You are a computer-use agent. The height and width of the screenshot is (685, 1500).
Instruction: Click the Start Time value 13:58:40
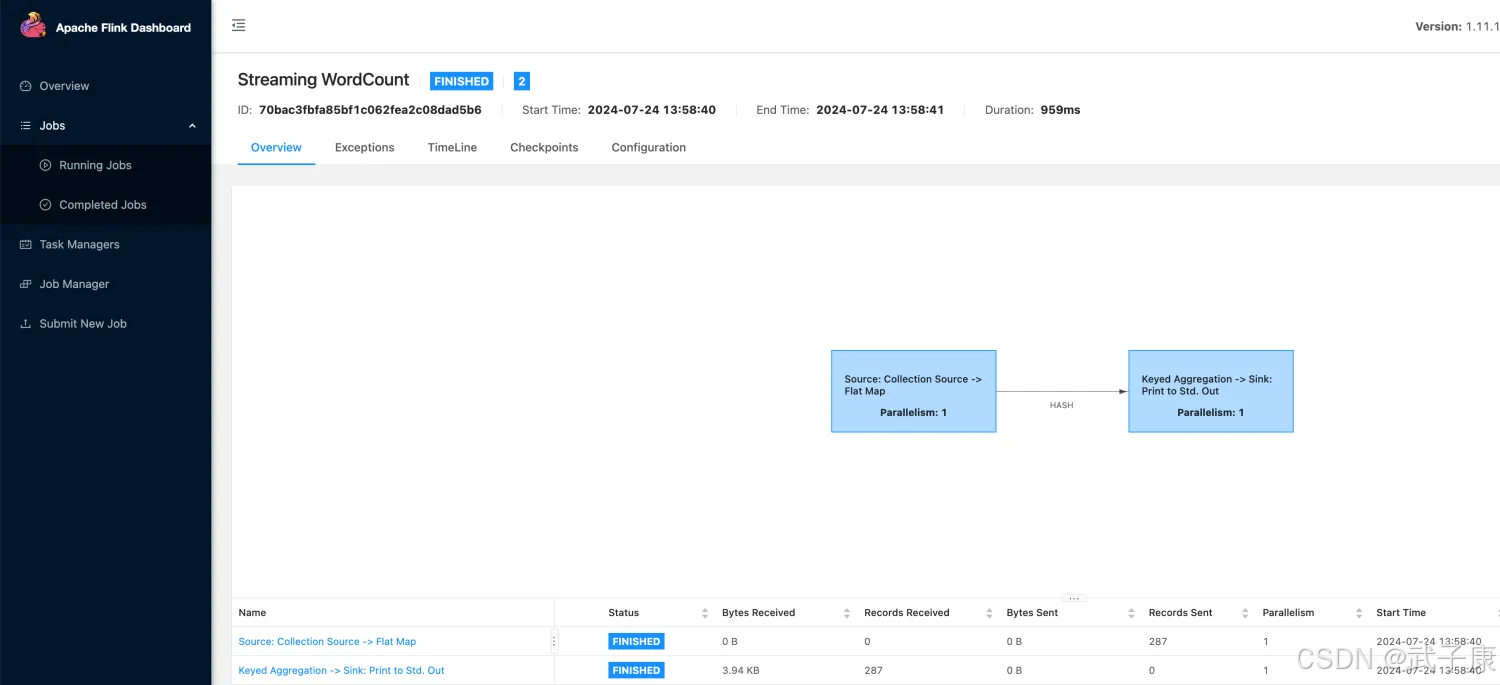(x=651, y=110)
